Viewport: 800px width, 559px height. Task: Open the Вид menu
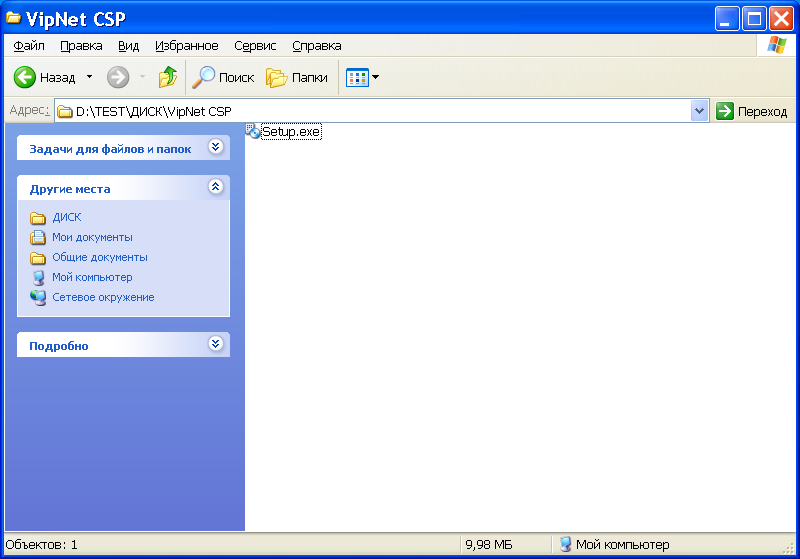click(129, 46)
